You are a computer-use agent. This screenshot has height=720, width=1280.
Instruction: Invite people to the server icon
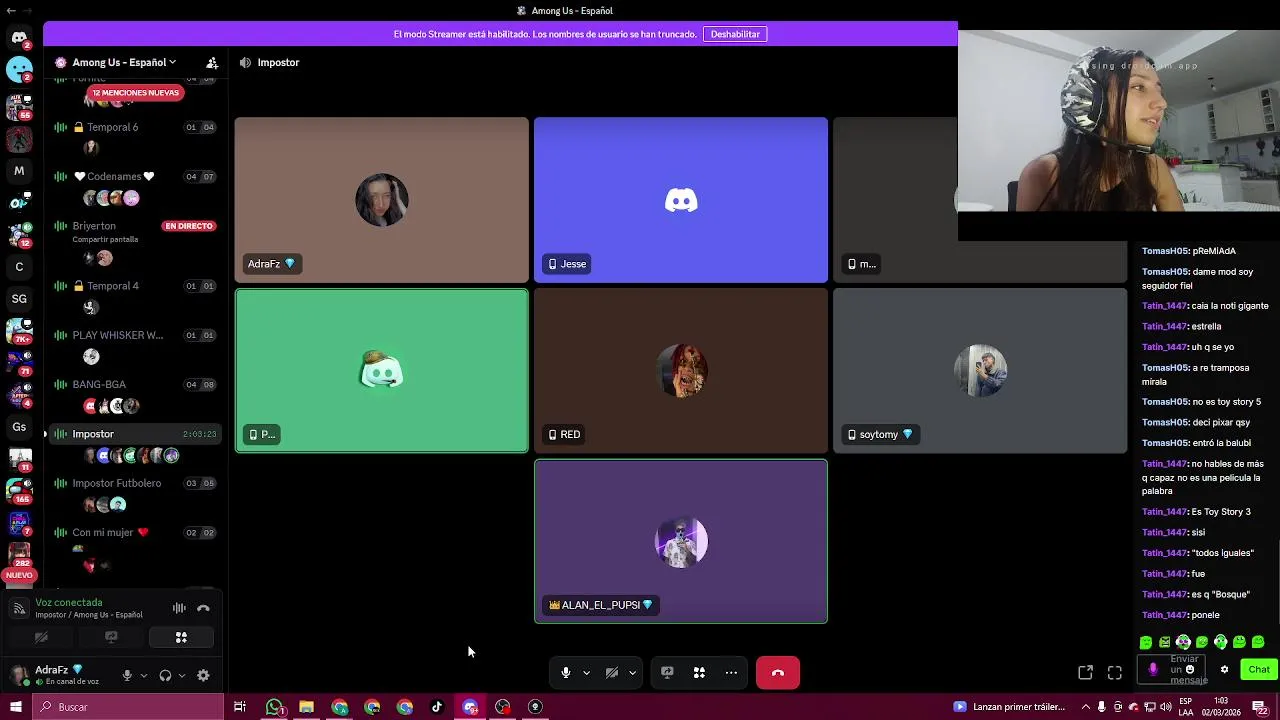[212, 62]
